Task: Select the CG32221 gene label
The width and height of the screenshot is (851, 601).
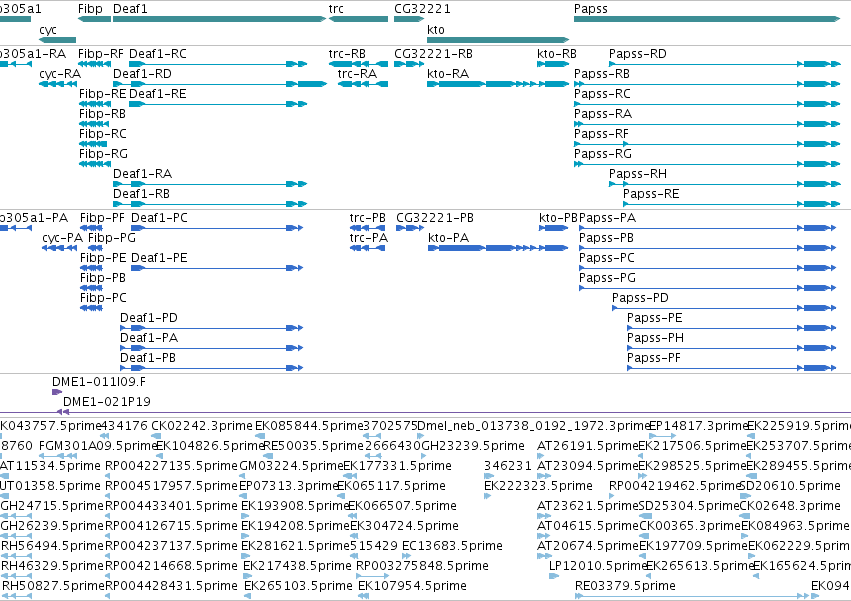Action: pos(422,9)
